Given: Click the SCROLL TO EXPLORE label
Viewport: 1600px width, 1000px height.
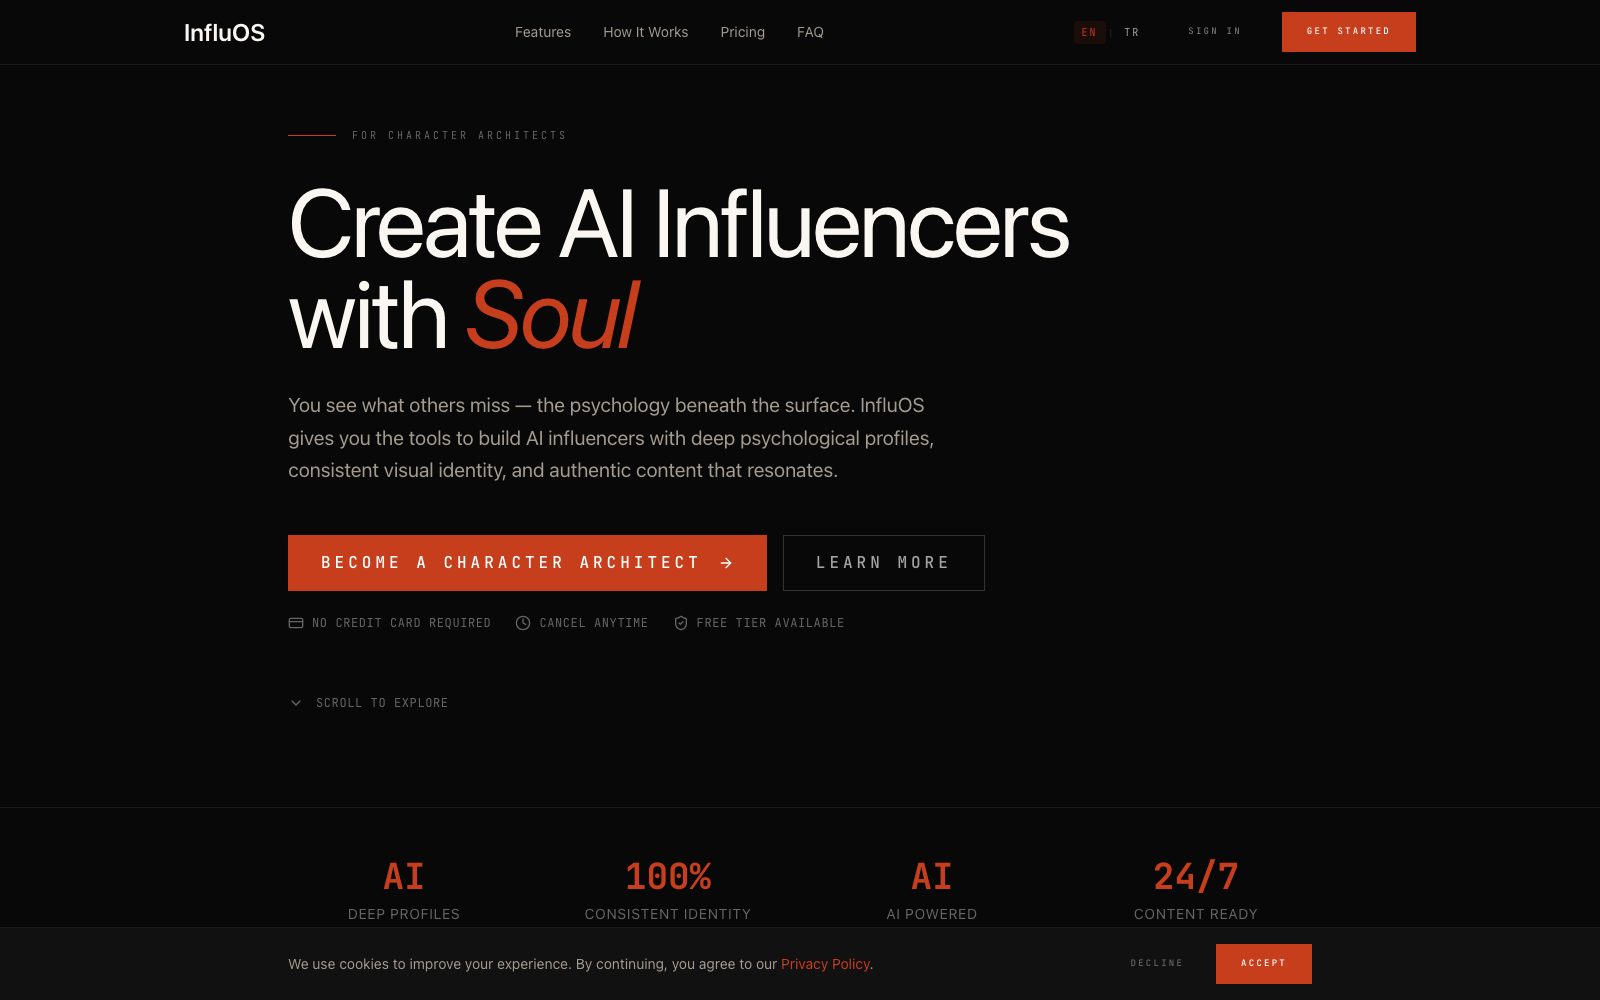Looking at the screenshot, I should coord(381,703).
